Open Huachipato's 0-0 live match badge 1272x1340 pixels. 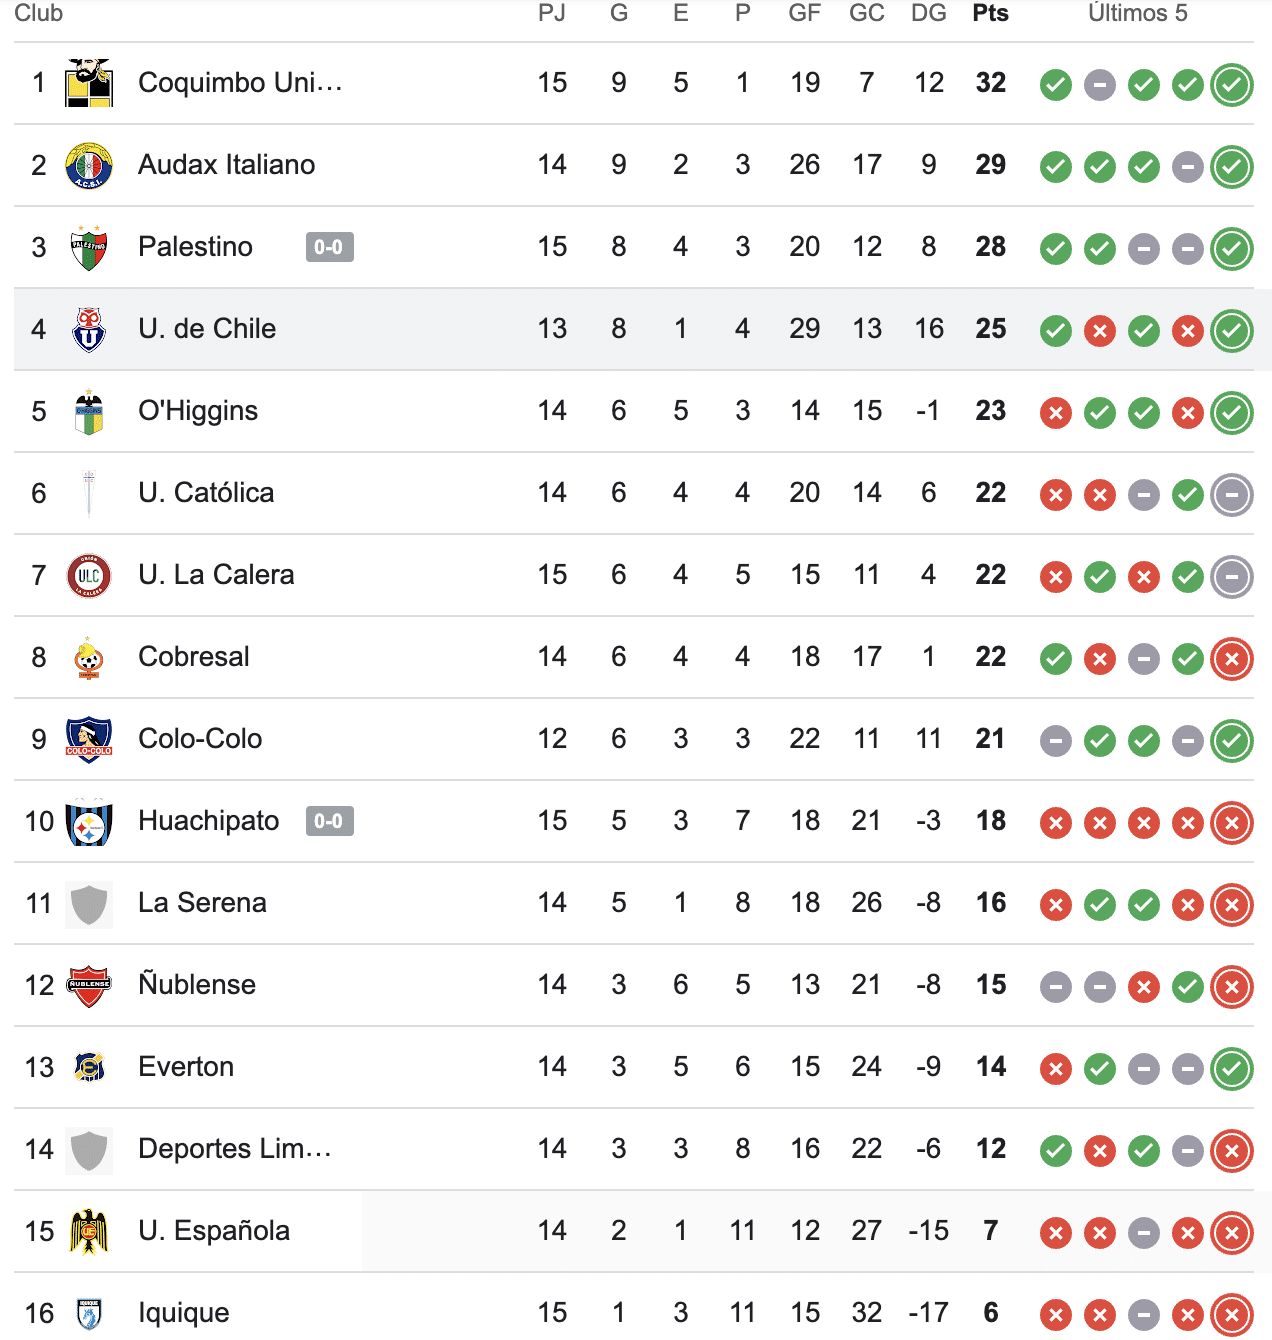click(330, 821)
